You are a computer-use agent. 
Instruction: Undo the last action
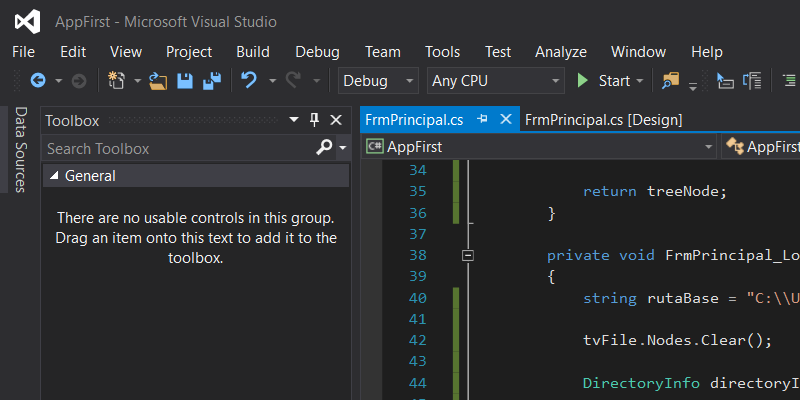coord(249,81)
